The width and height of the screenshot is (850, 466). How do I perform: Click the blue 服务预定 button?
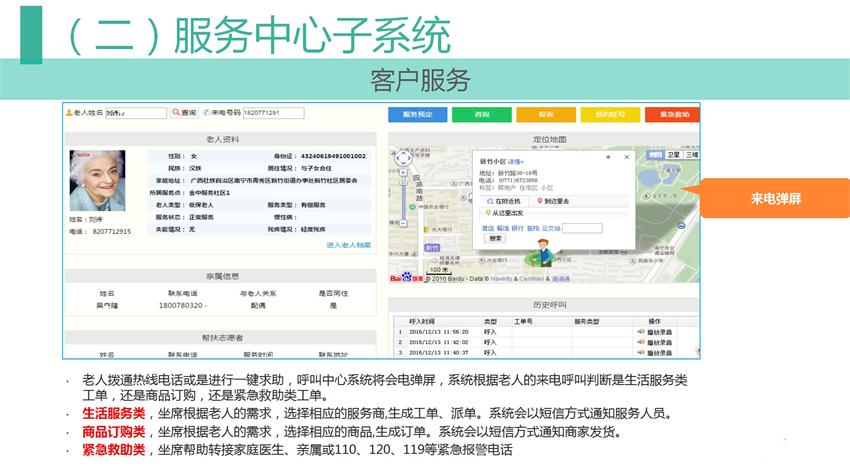pyautogui.click(x=417, y=115)
